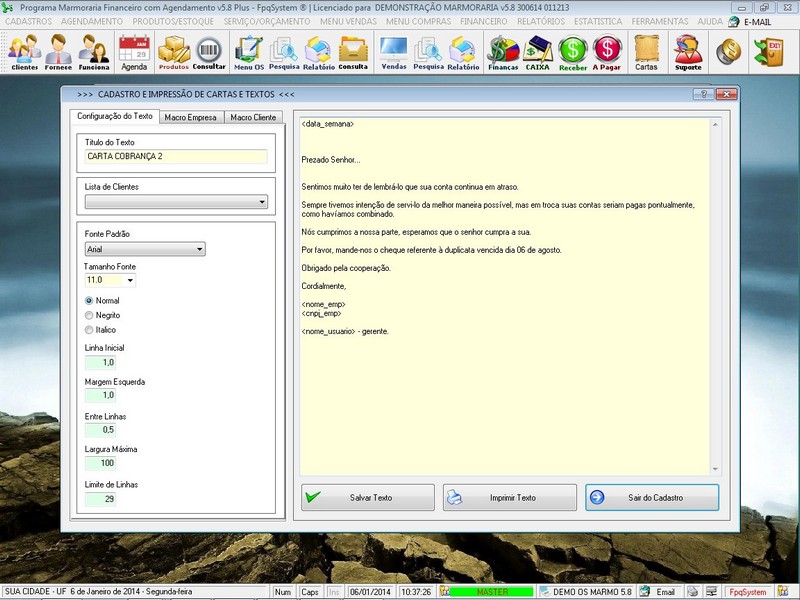Select the Normal font style option
The width and height of the screenshot is (800, 600).
click(x=89, y=301)
